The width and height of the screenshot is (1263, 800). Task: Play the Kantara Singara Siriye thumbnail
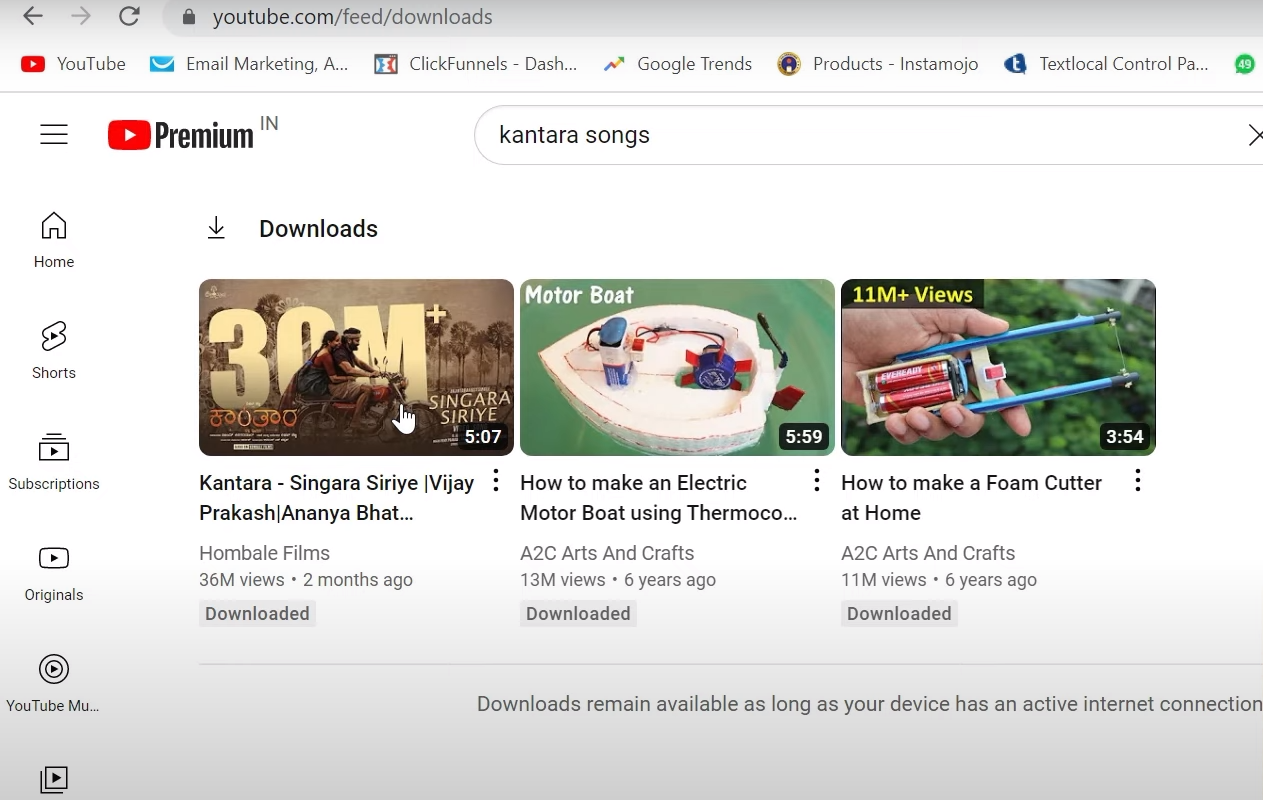coord(356,367)
